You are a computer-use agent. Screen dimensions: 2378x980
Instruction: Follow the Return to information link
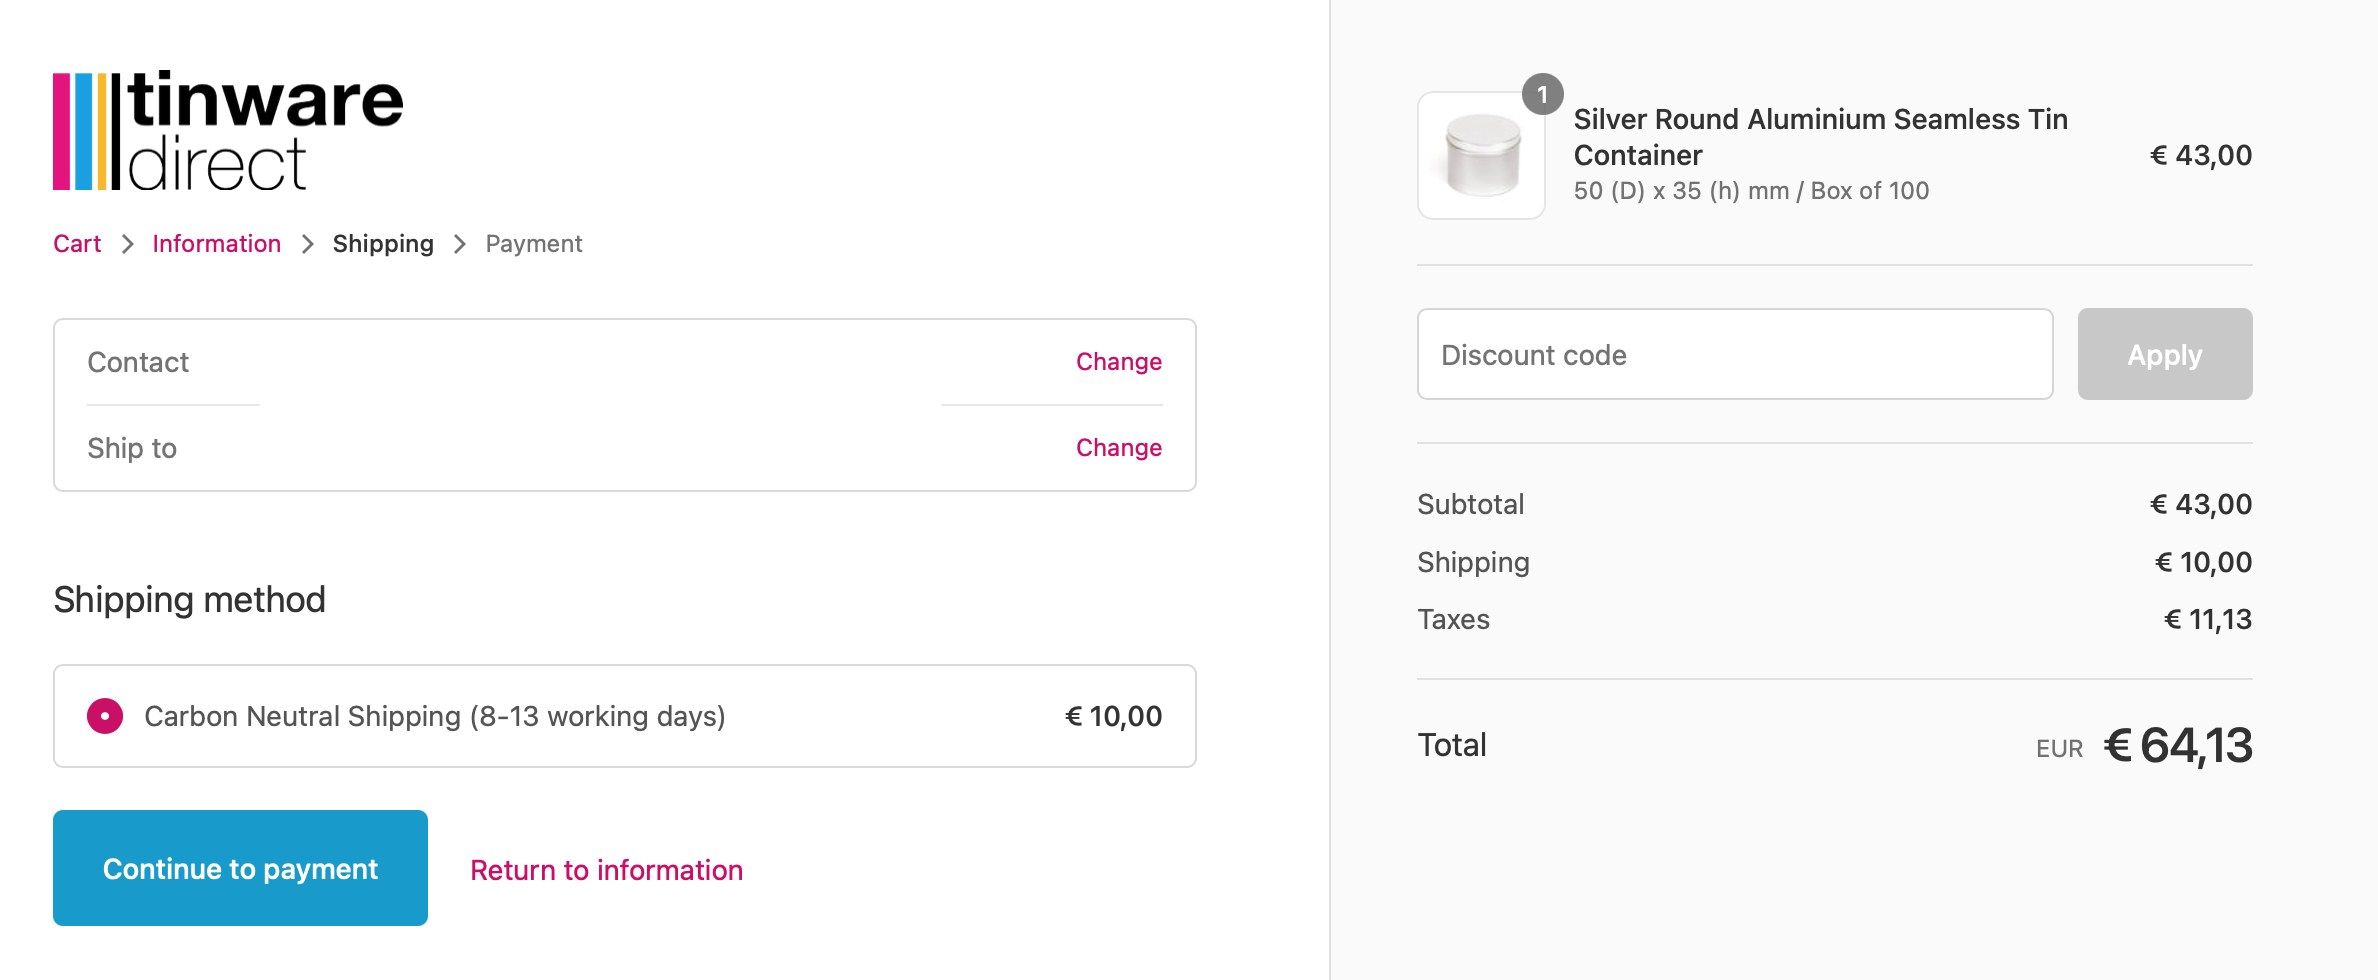[606, 870]
